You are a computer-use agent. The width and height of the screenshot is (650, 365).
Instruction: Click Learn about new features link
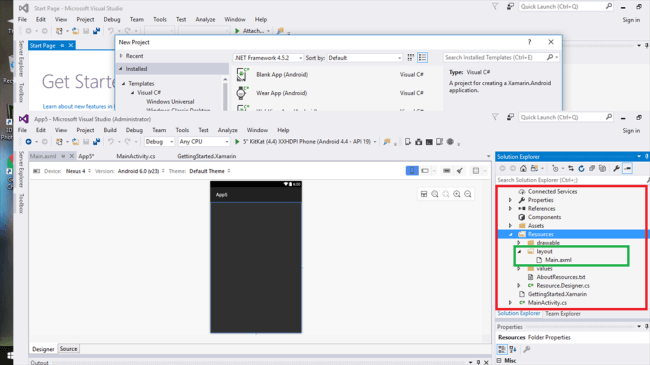click(78, 106)
